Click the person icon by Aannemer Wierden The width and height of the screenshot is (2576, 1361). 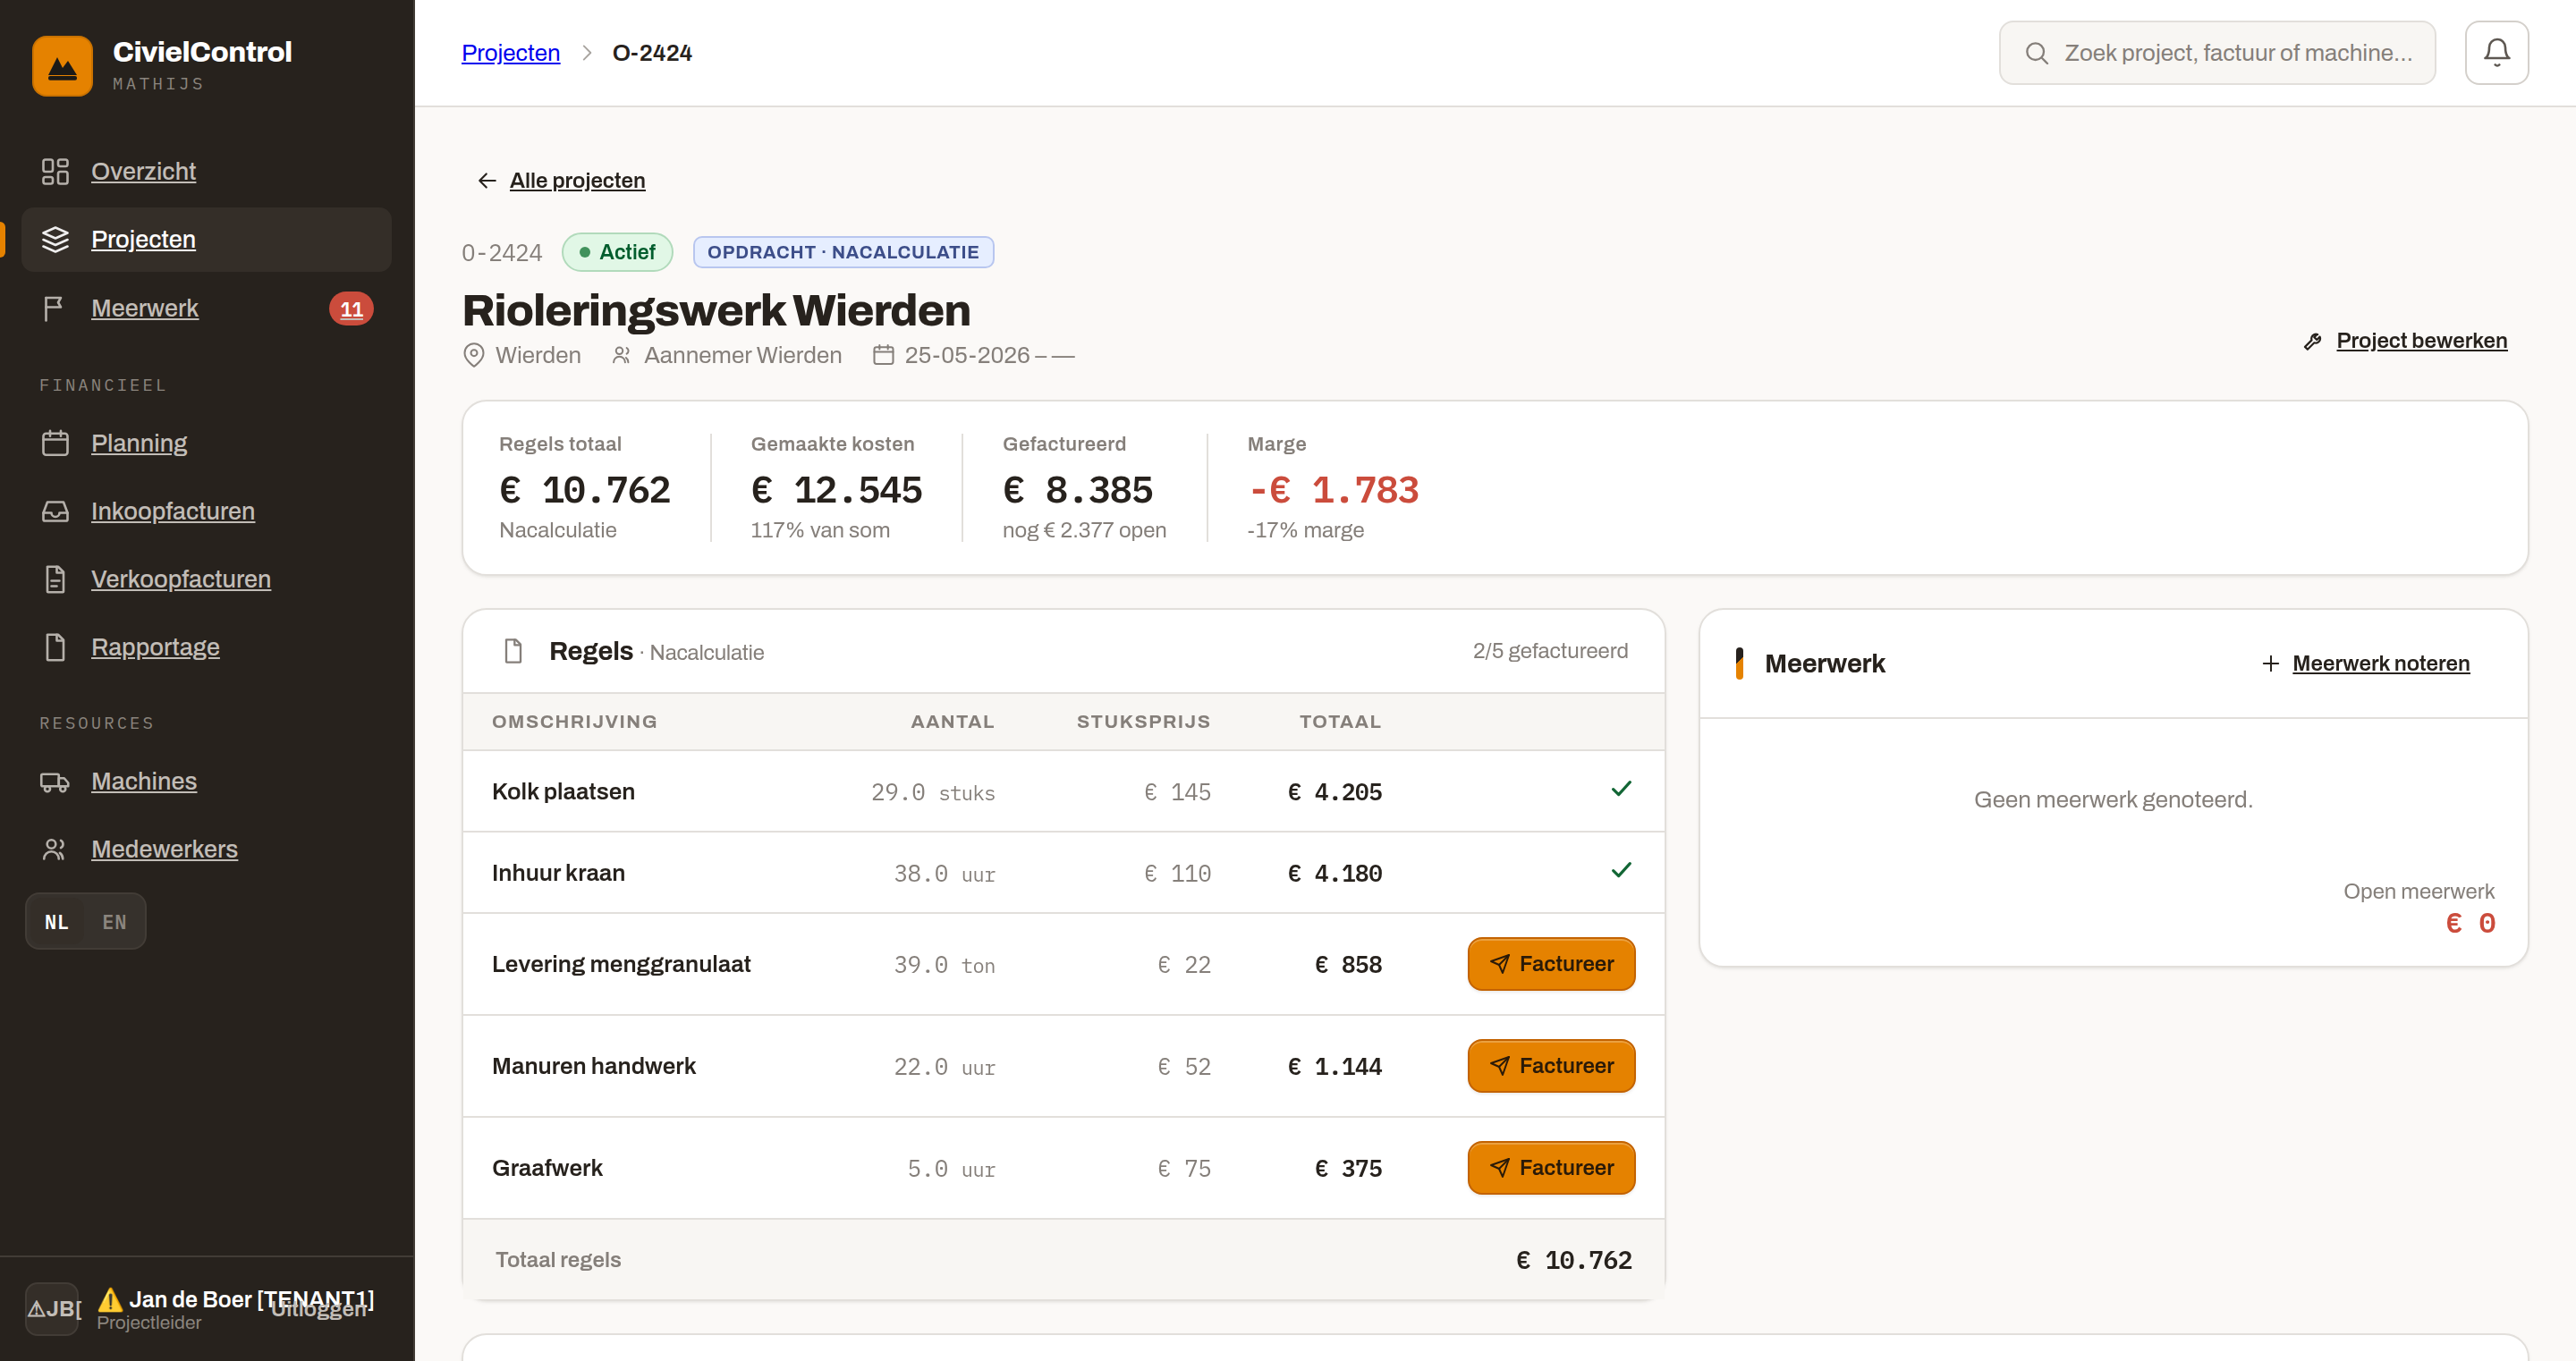(621, 355)
